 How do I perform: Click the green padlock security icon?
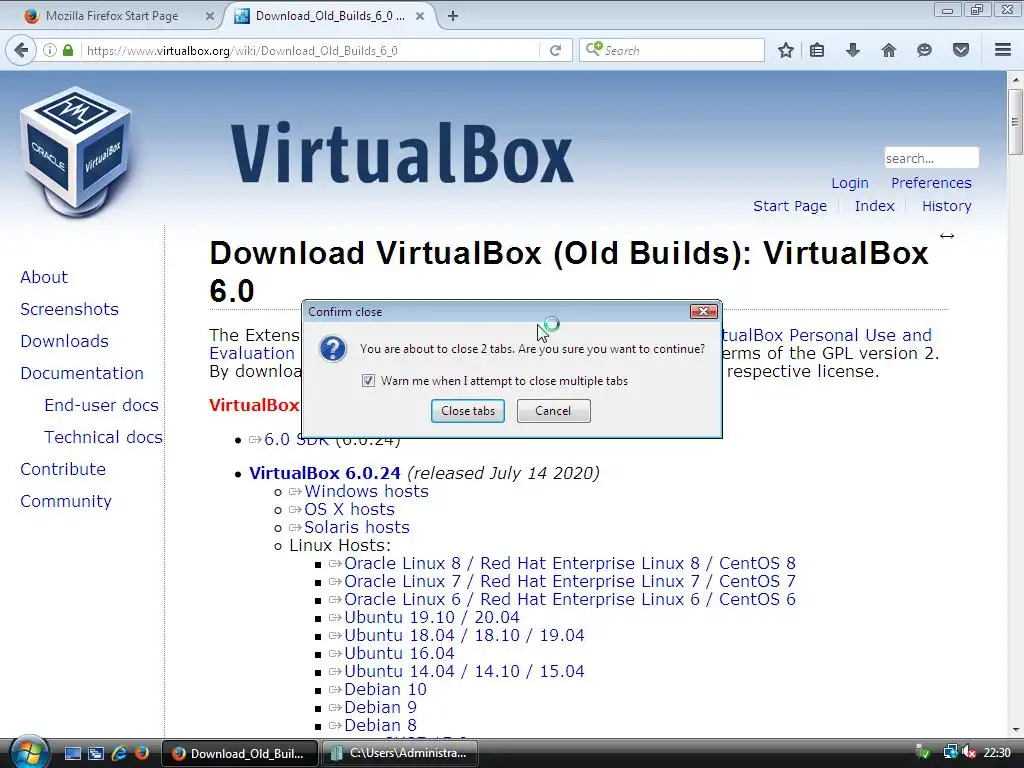[x=67, y=50]
